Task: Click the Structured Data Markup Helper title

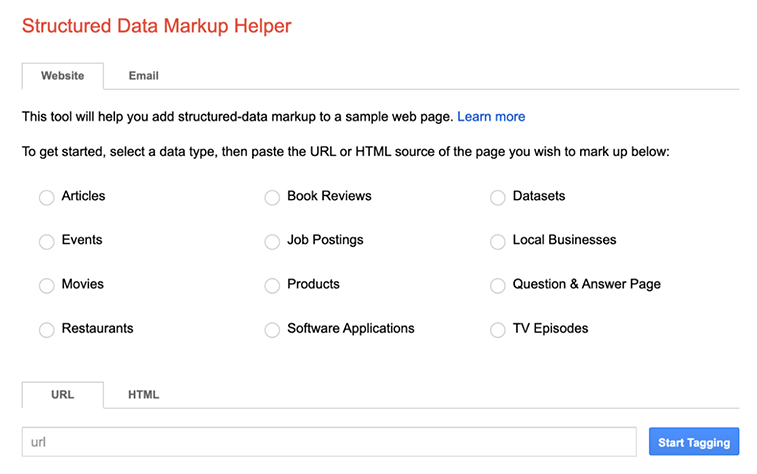Action: [157, 26]
